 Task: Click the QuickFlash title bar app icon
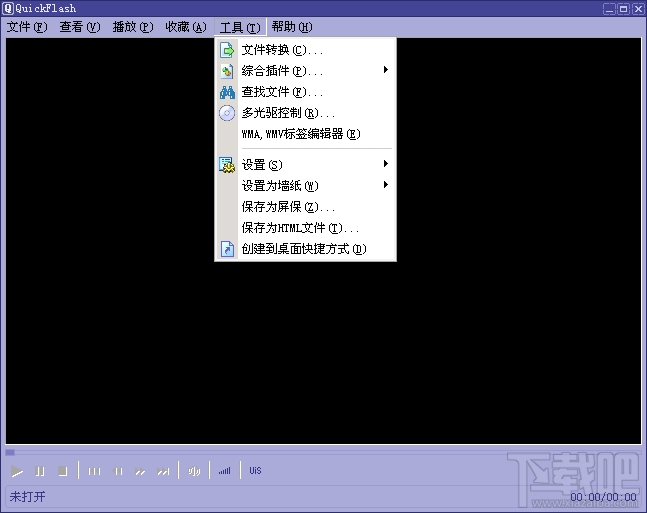click(8, 8)
